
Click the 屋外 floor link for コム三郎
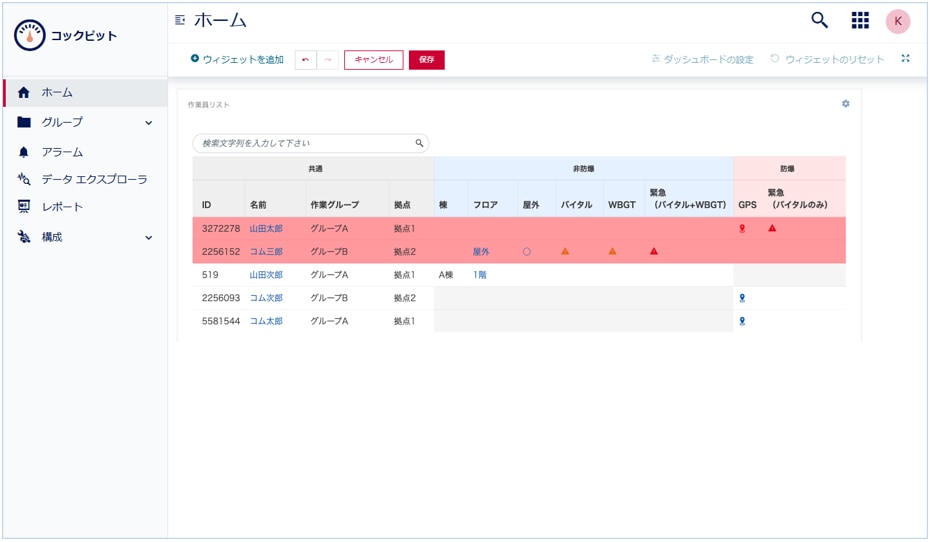pyautogui.click(x=481, y=251)
